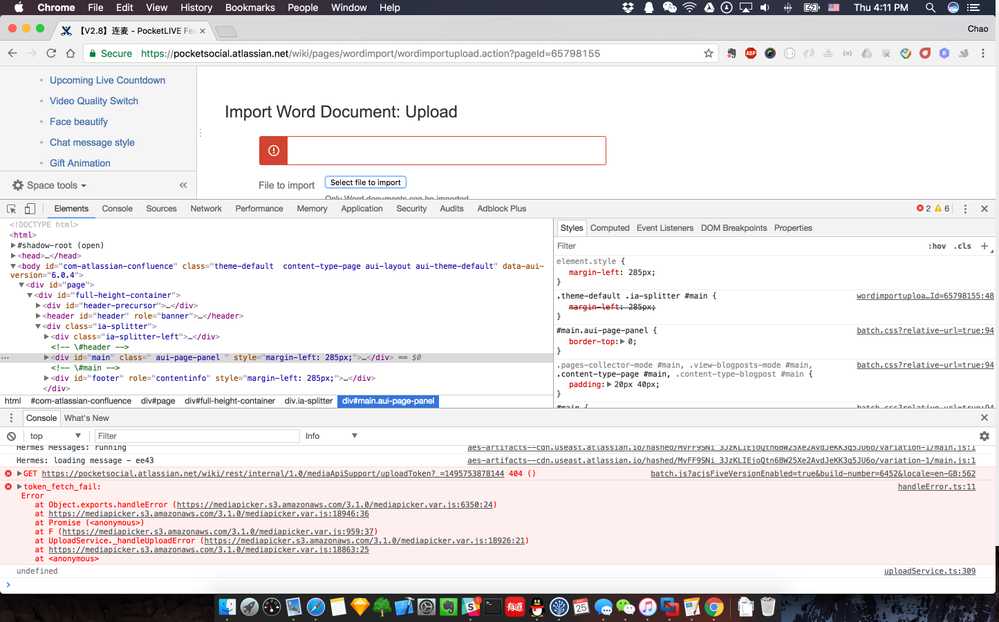Toggle the .cls element classes panel

point(963,246)
